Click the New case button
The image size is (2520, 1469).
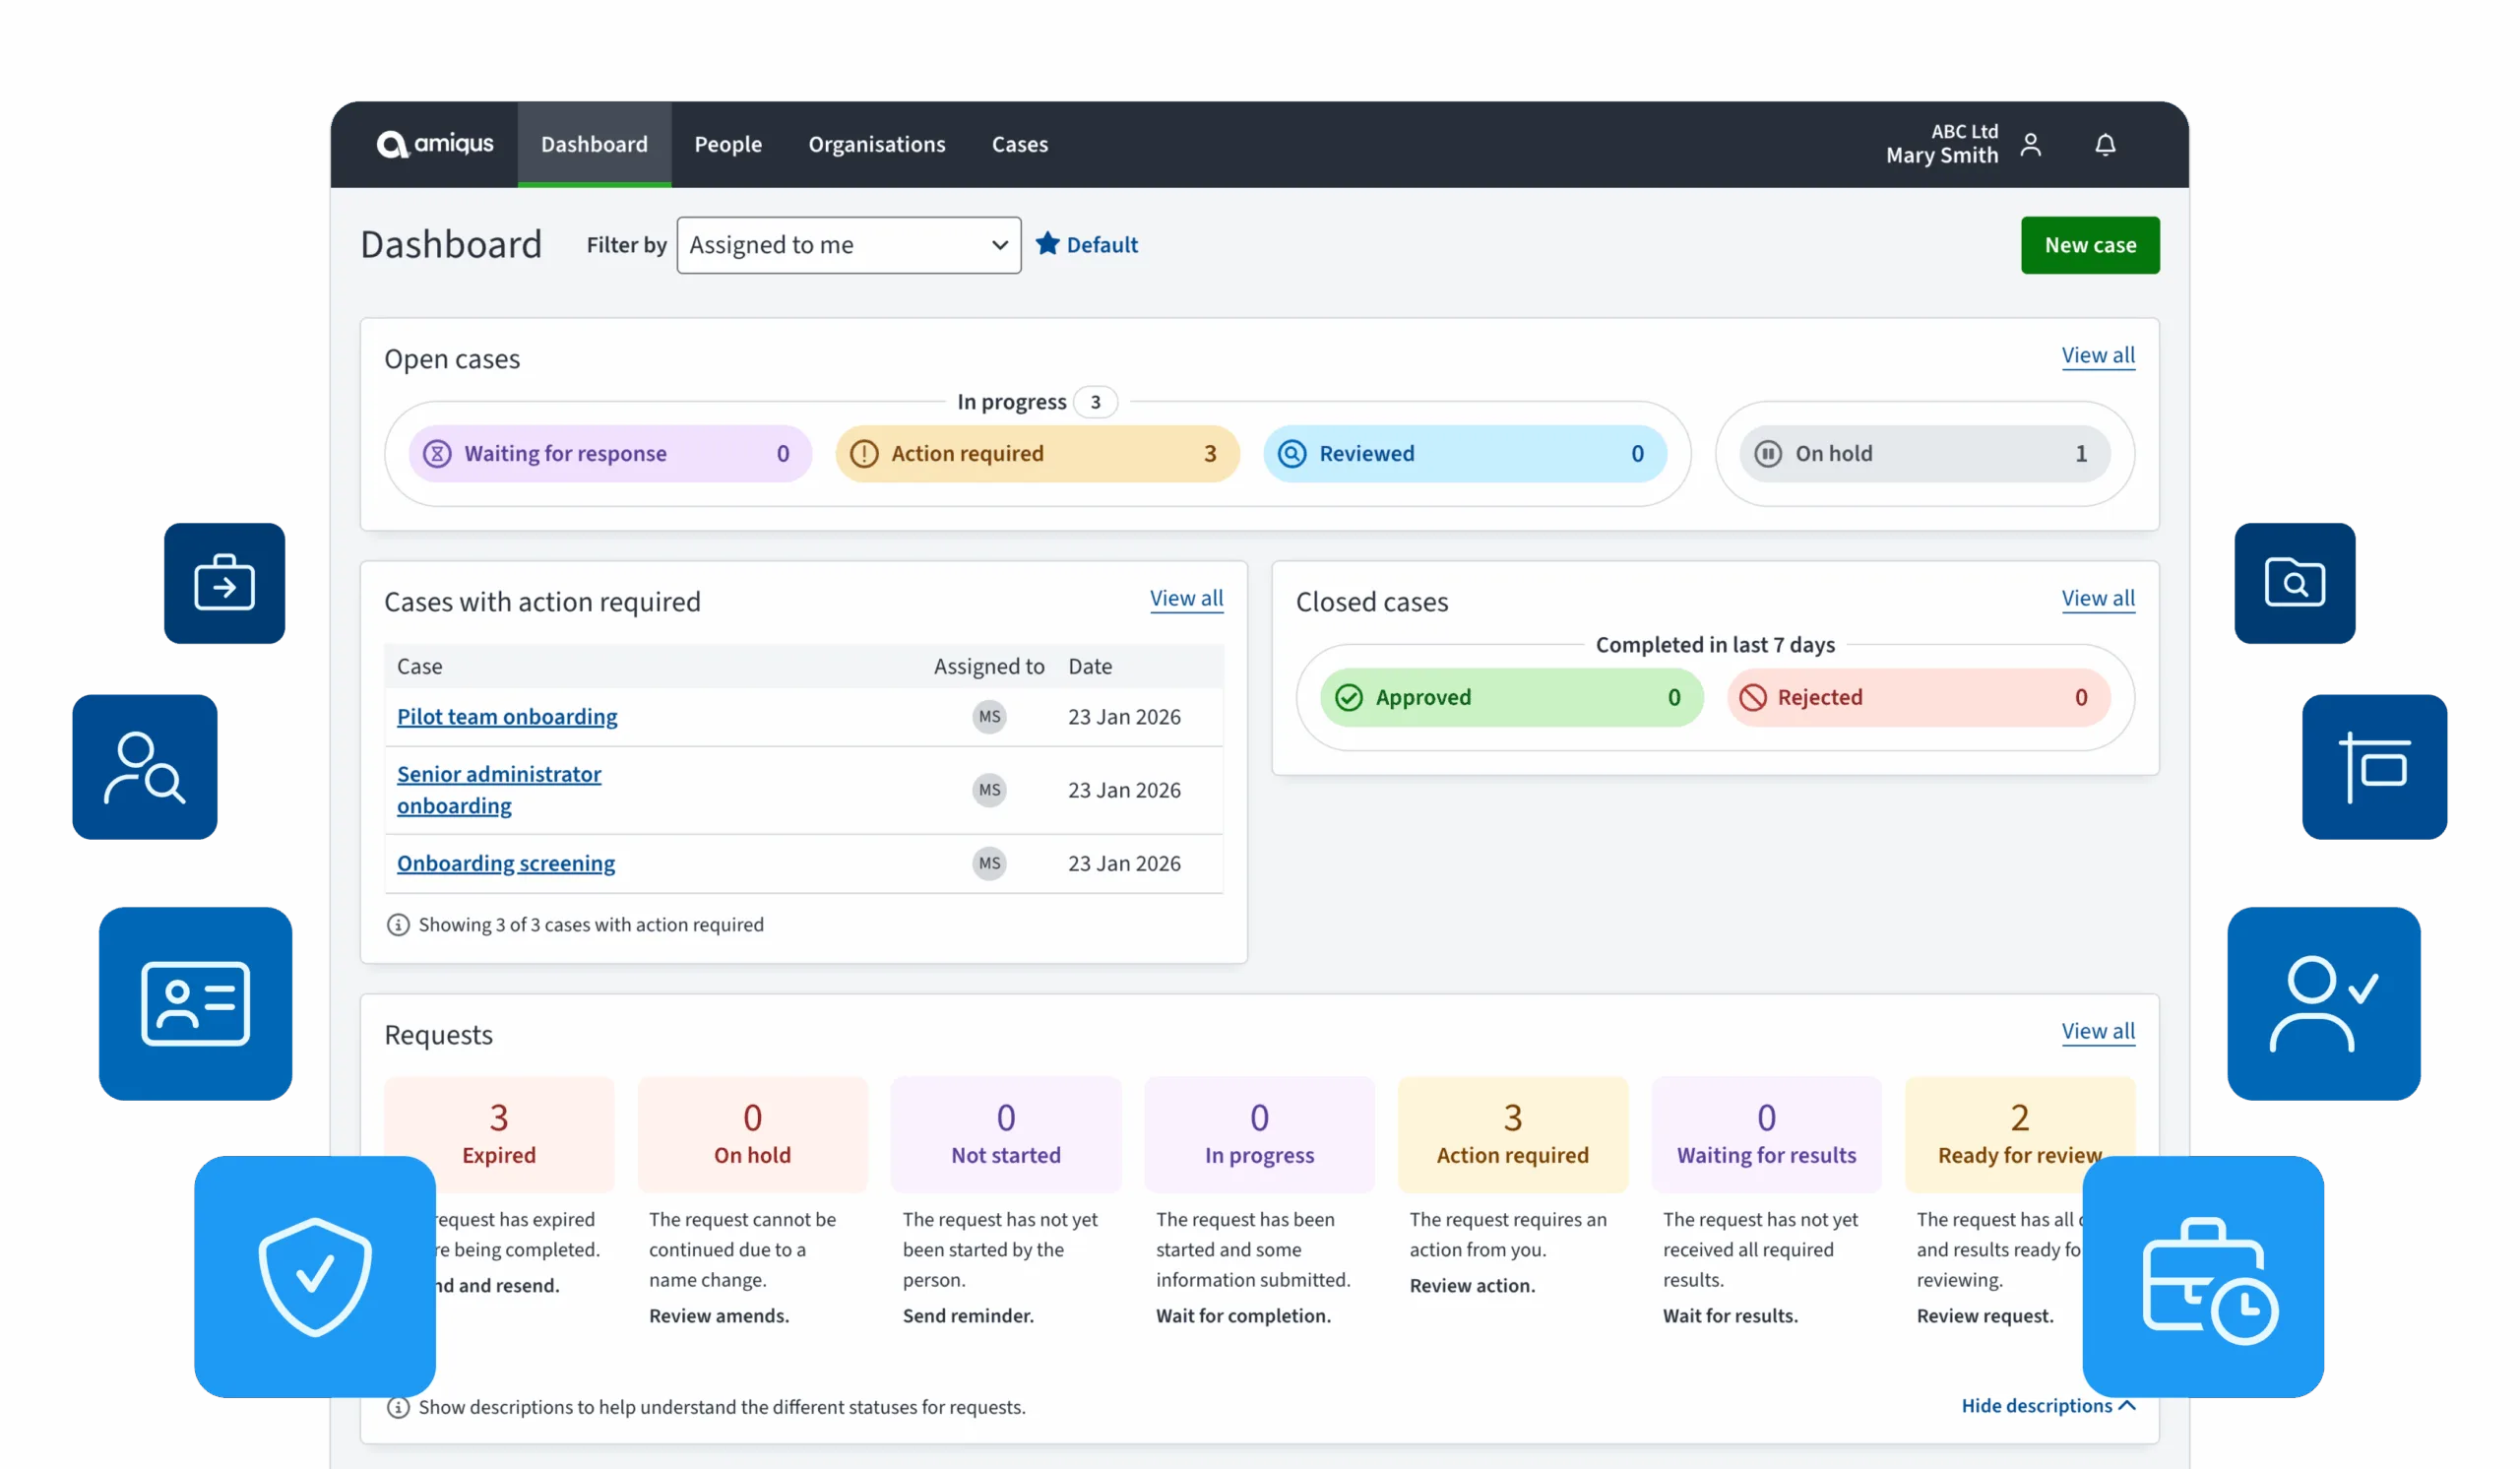[x=2089, y=245]
